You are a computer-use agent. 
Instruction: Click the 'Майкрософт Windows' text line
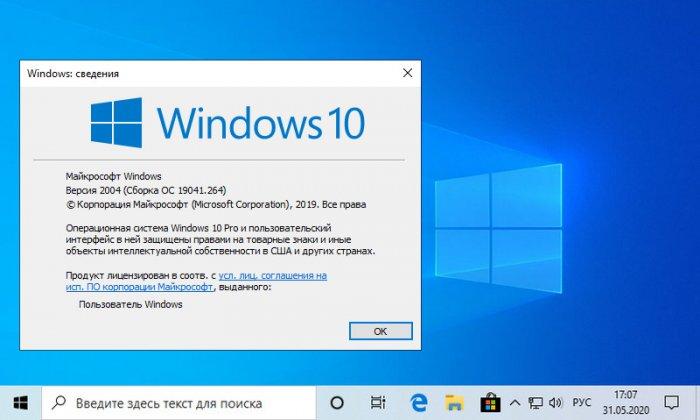point(113,176)
